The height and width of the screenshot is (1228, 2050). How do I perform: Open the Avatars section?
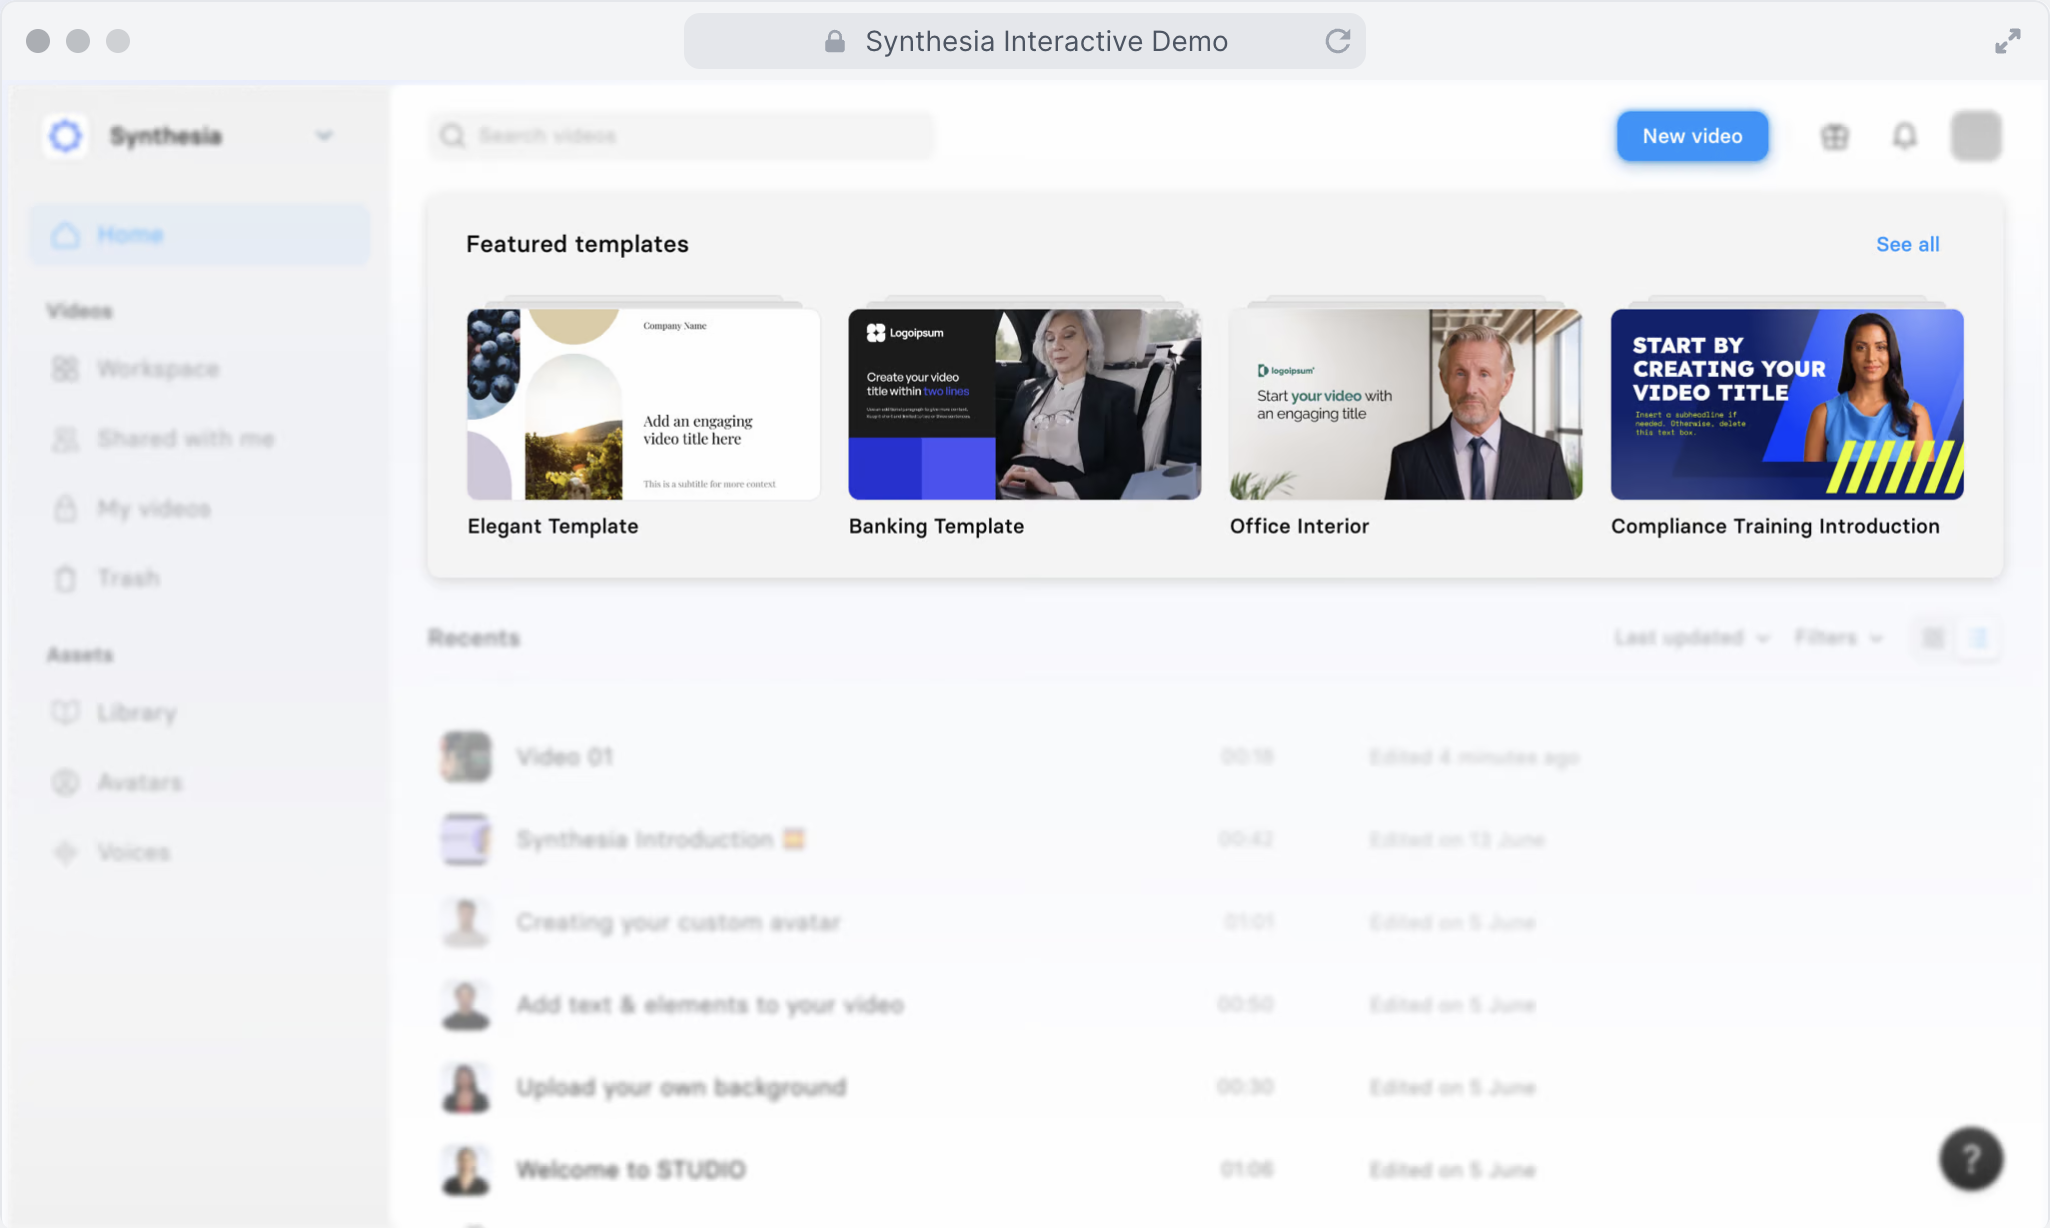pos(139,782)
